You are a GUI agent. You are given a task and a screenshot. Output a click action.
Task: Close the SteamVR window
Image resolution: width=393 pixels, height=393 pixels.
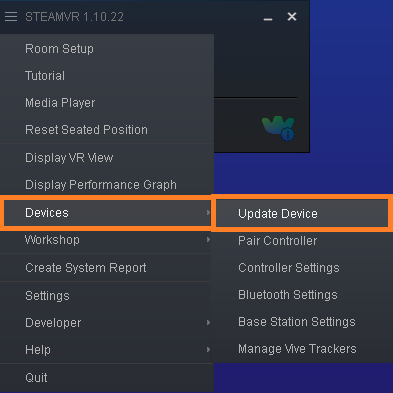292,17
